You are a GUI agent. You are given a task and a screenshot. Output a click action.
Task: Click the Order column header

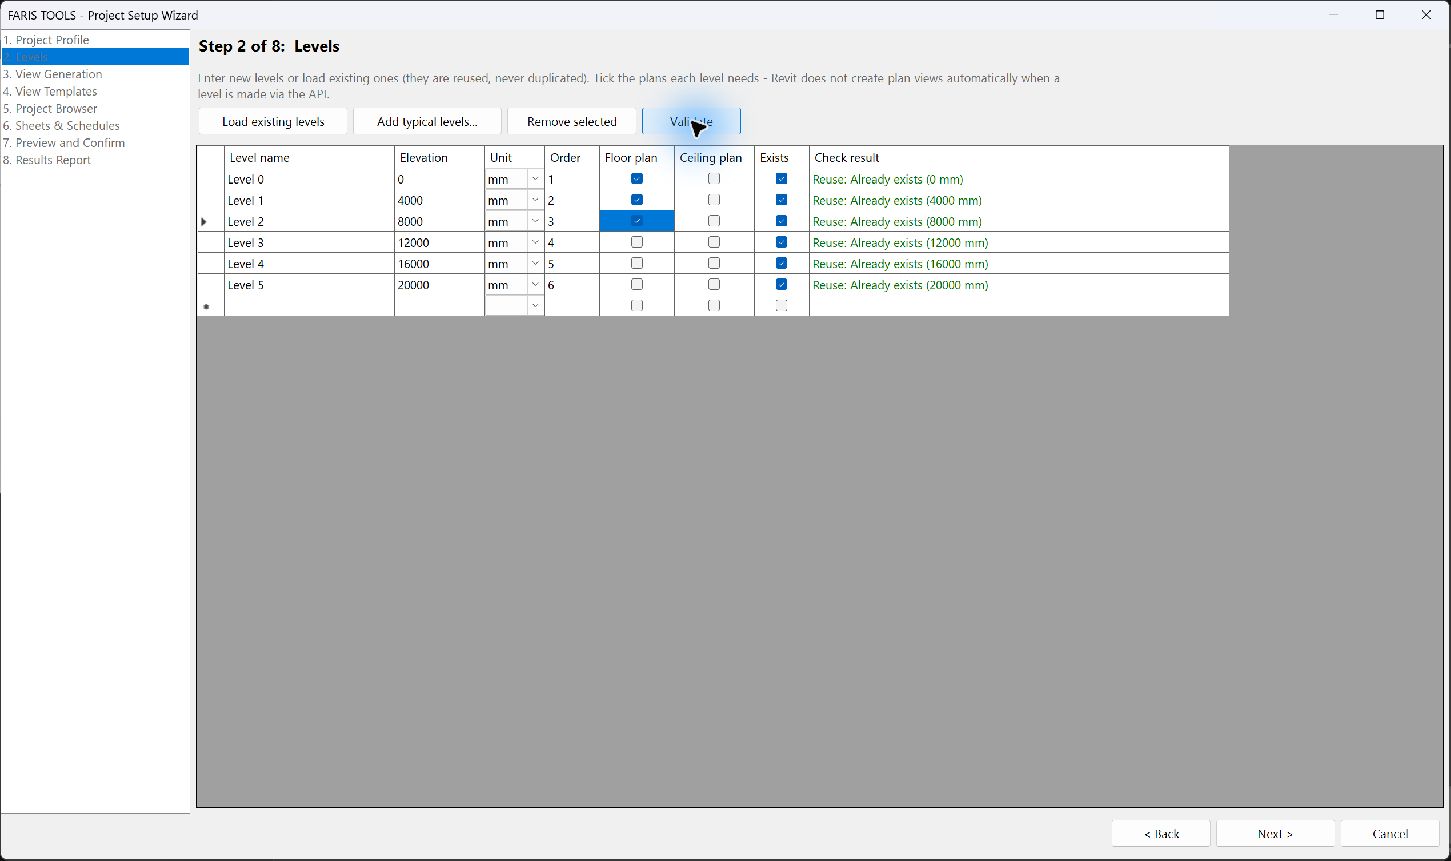572,157
